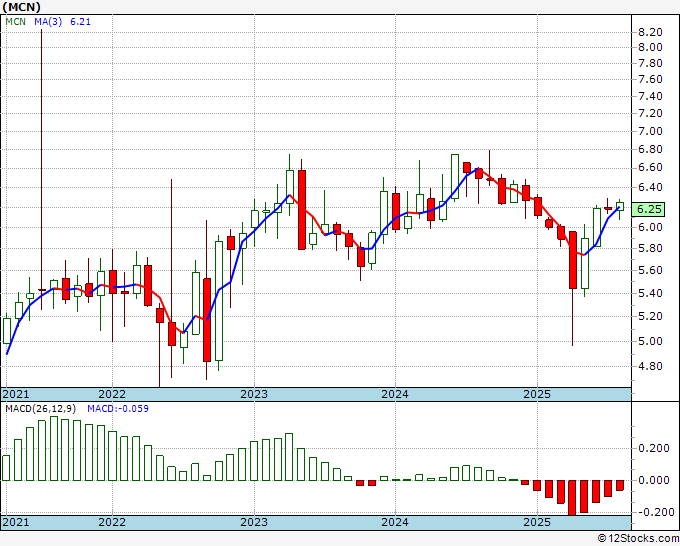
Task: Click the 4.80 price axis label
Action: (x=650, y=366)
